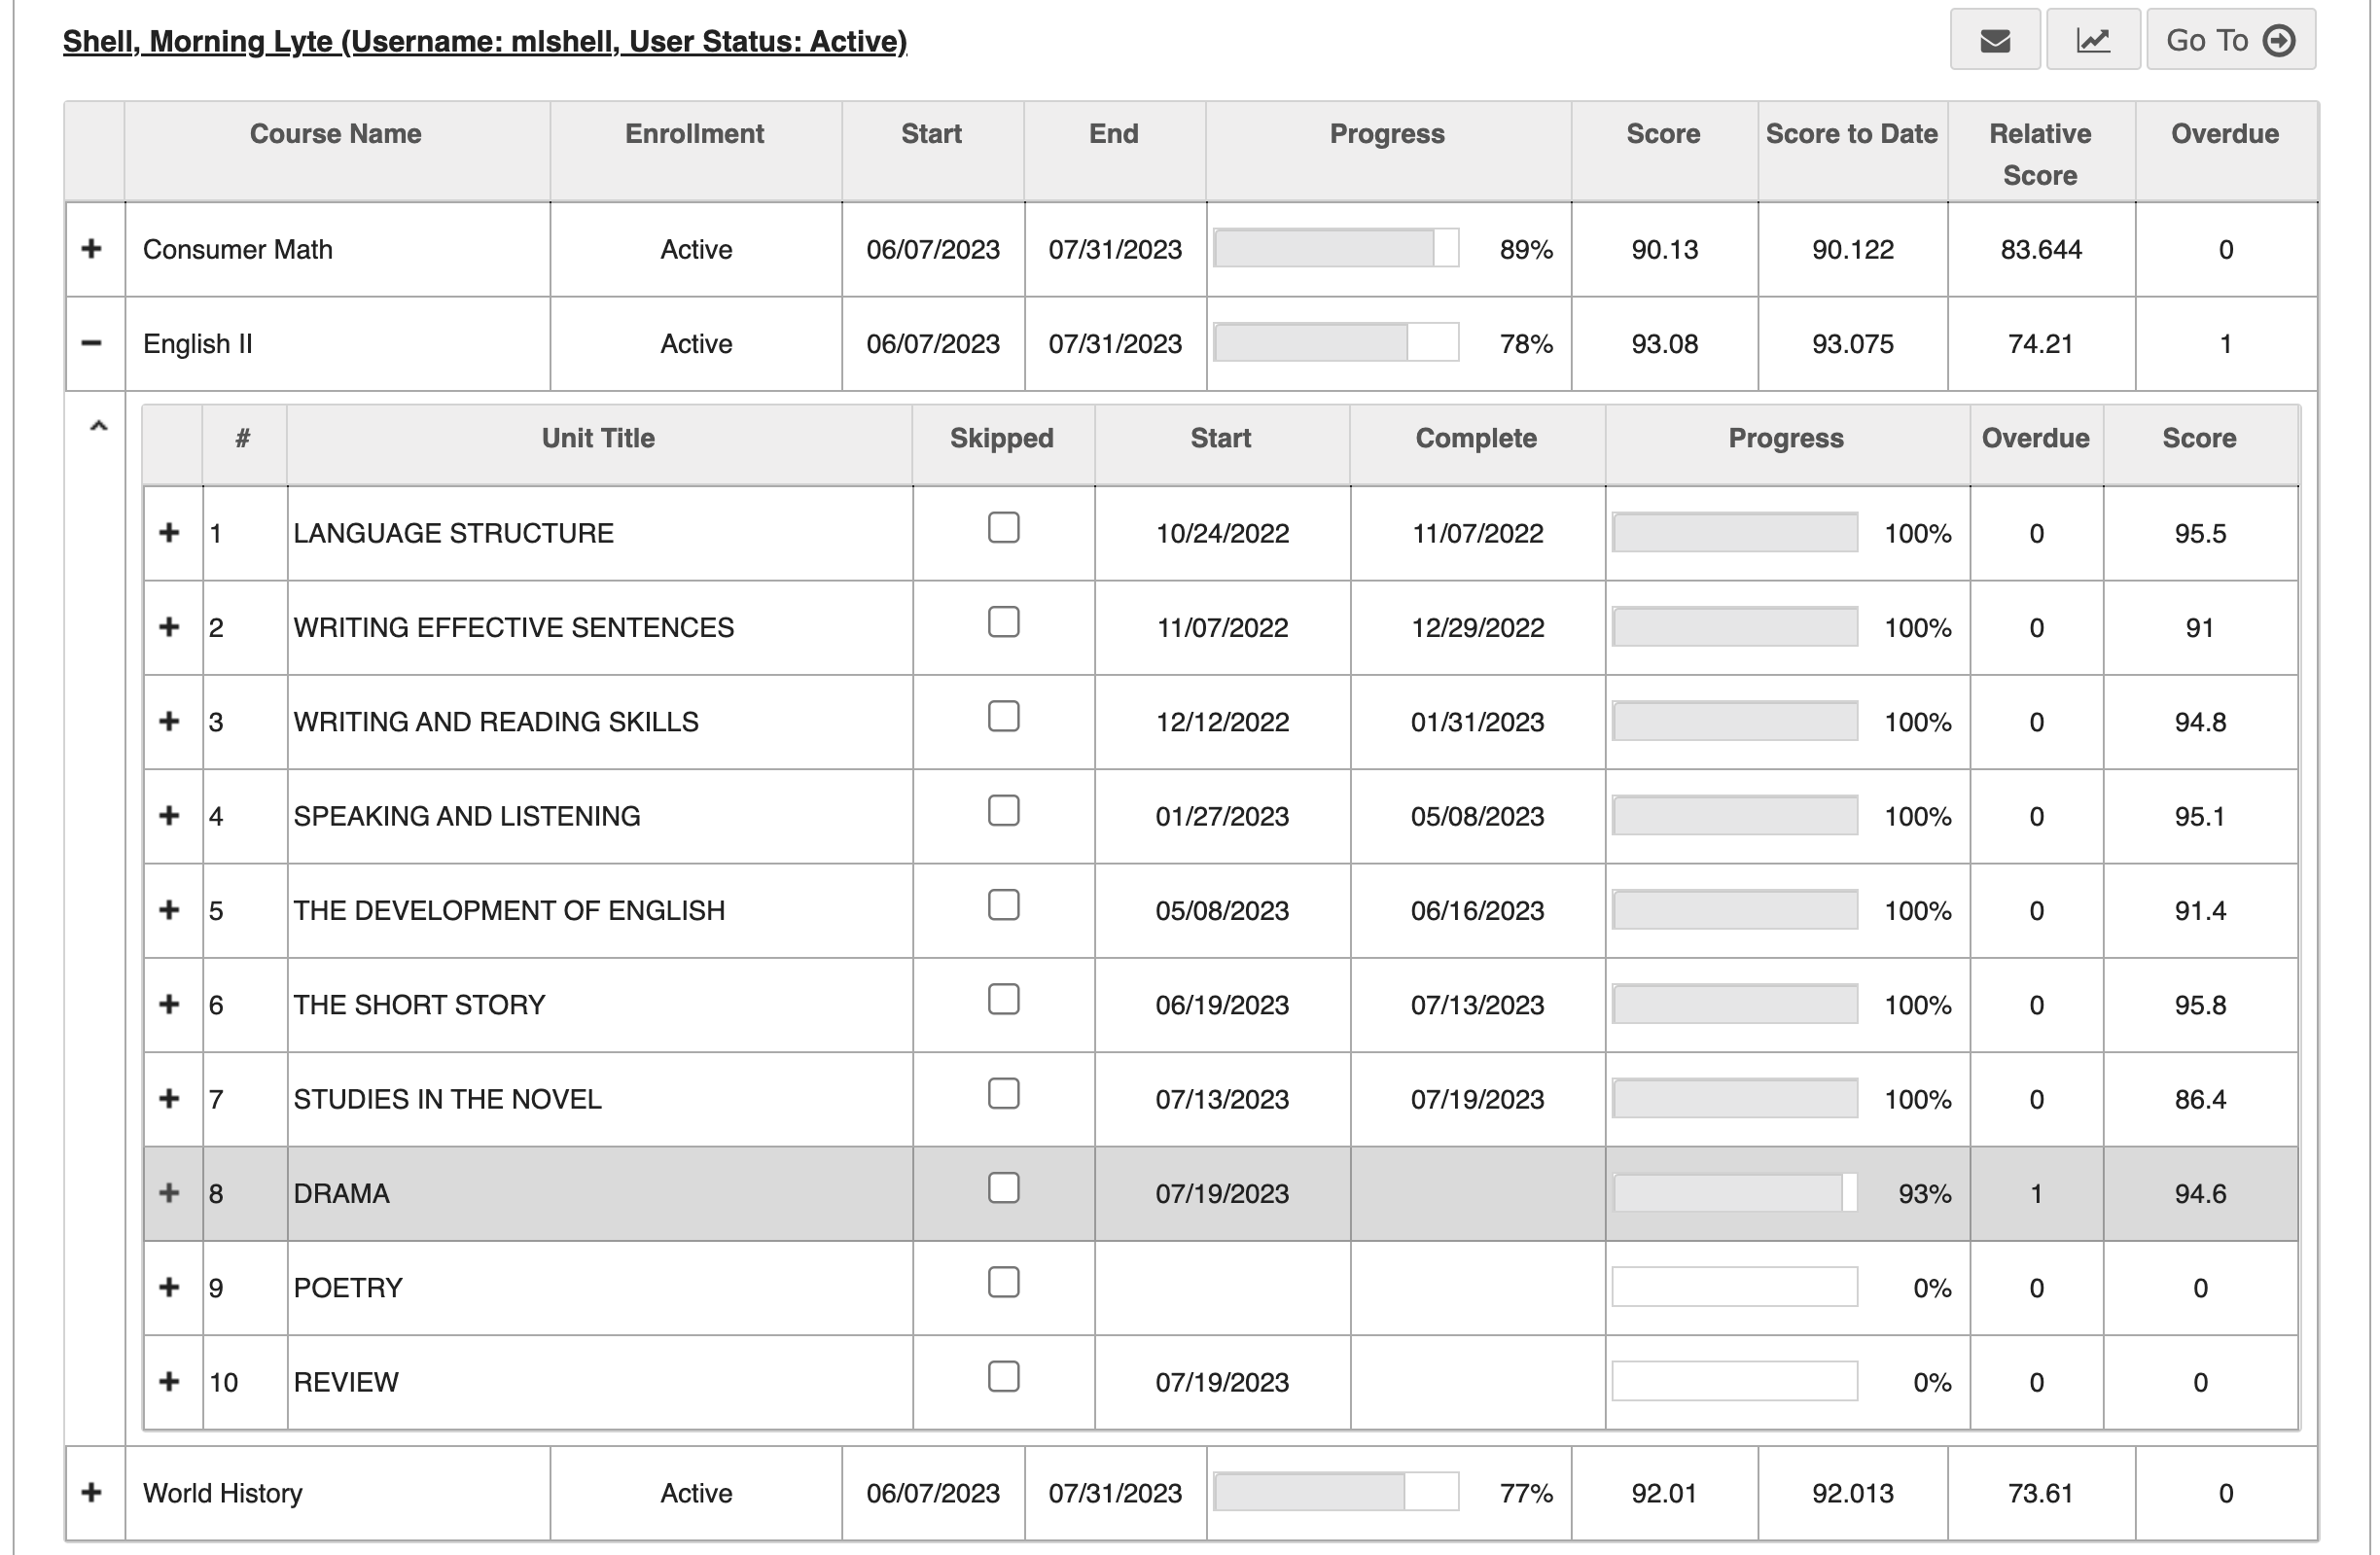Click the caret to collapse the unit list
This screenshot has width=2380, height=1555.
98,427
